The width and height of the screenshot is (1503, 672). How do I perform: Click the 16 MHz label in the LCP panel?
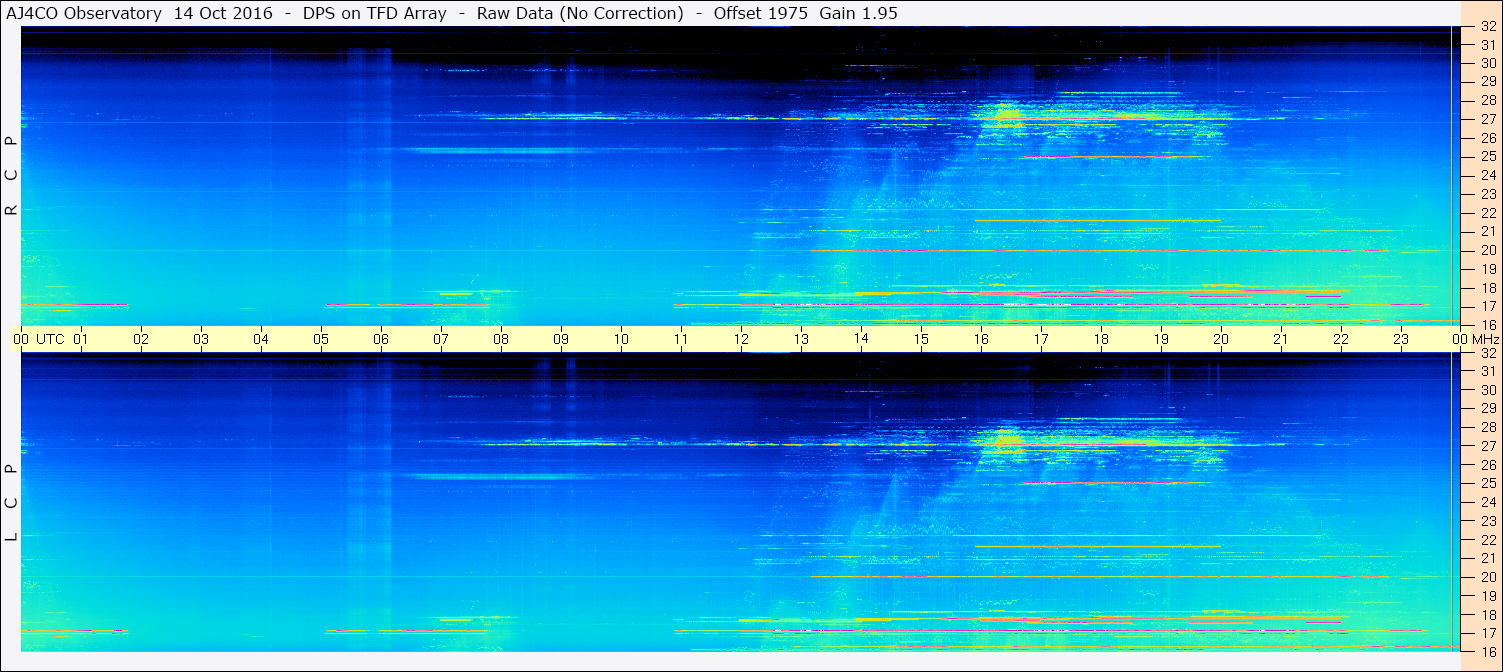[1488, 651]
